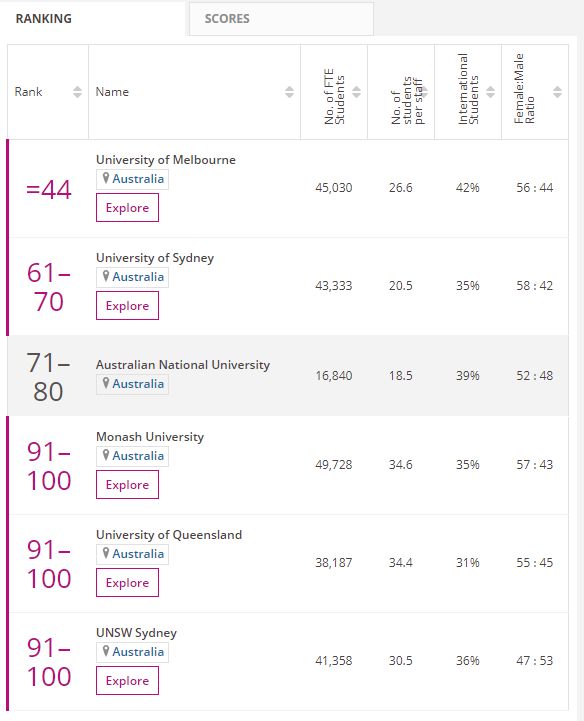The image size is (584, 721).
Task: Sort by International Students arrows
Action: pyautogui.click(x=491, y=92)
